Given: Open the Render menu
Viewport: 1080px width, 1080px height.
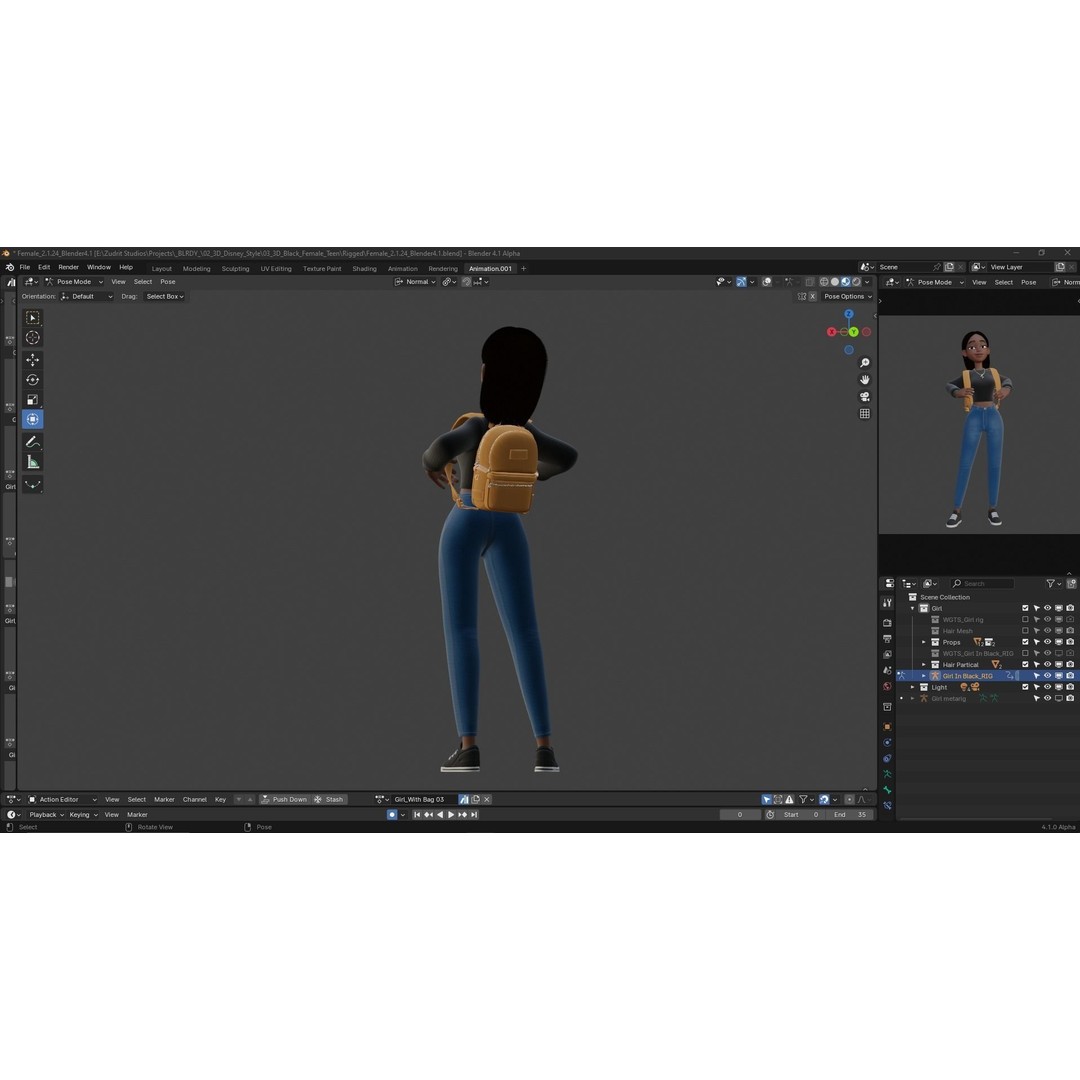Looking at the screenshot, I should [68, 267].
